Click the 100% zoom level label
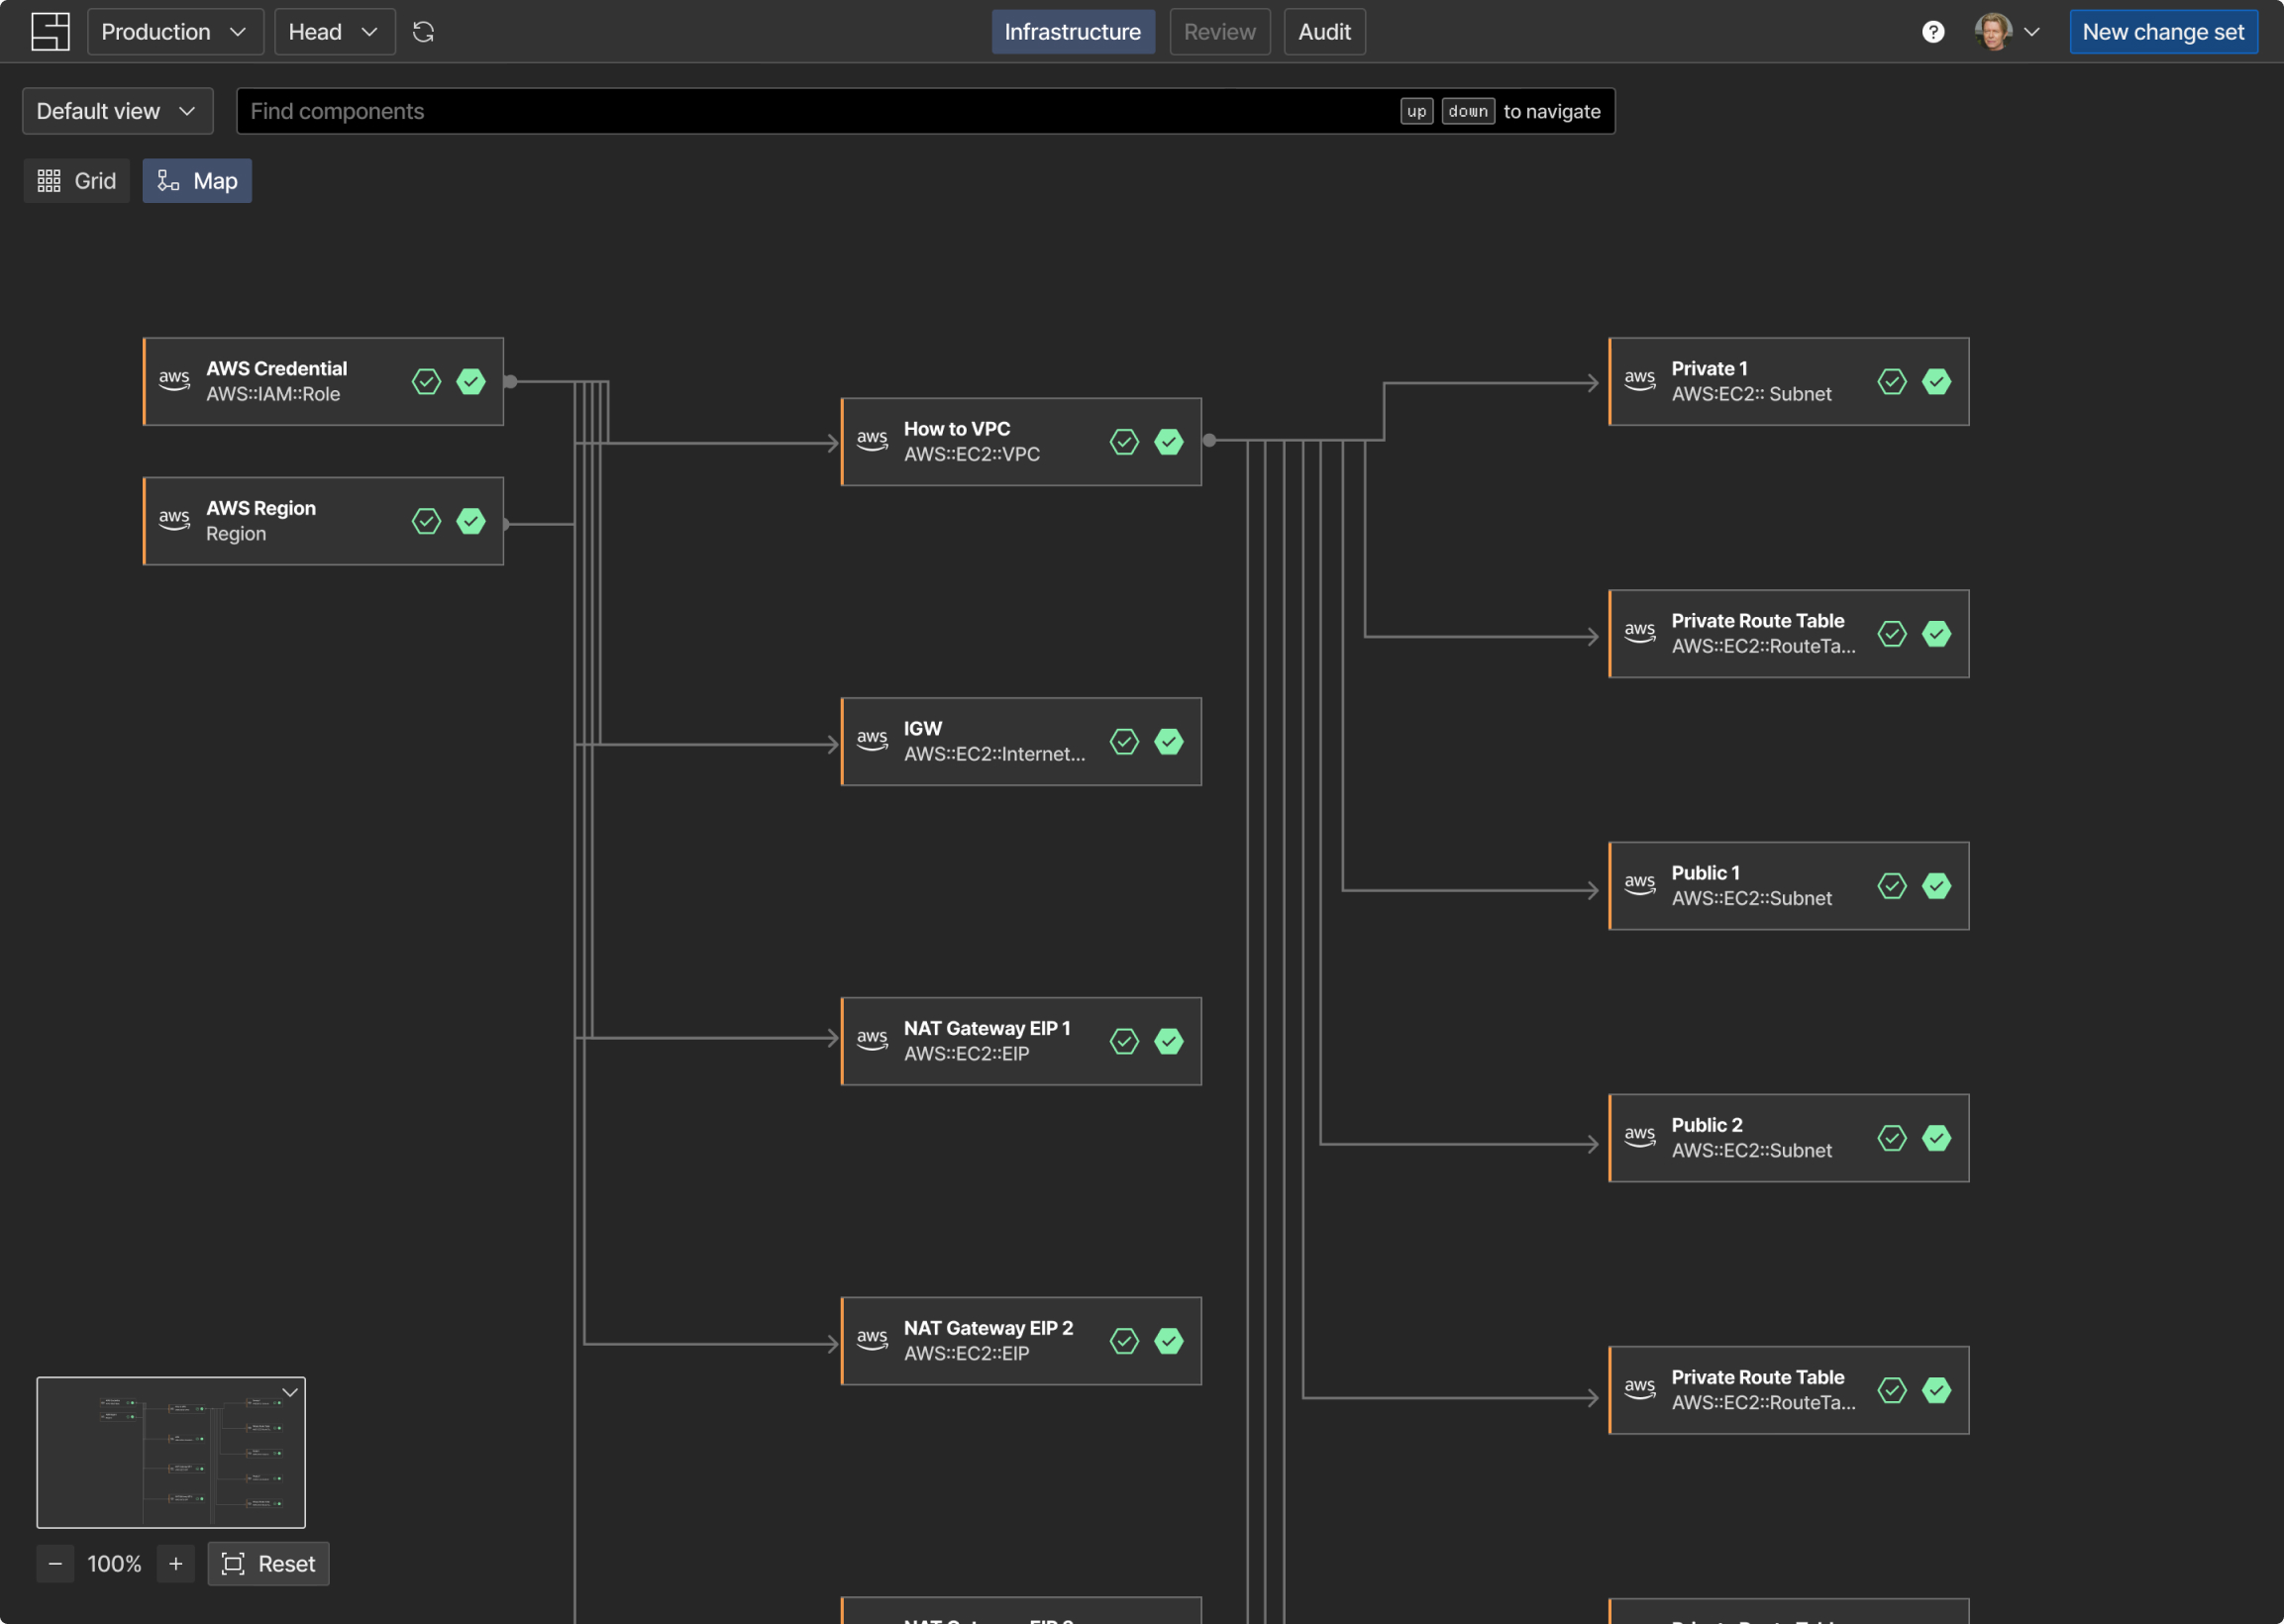The image size is (2284, 1624). point(115,1564)
